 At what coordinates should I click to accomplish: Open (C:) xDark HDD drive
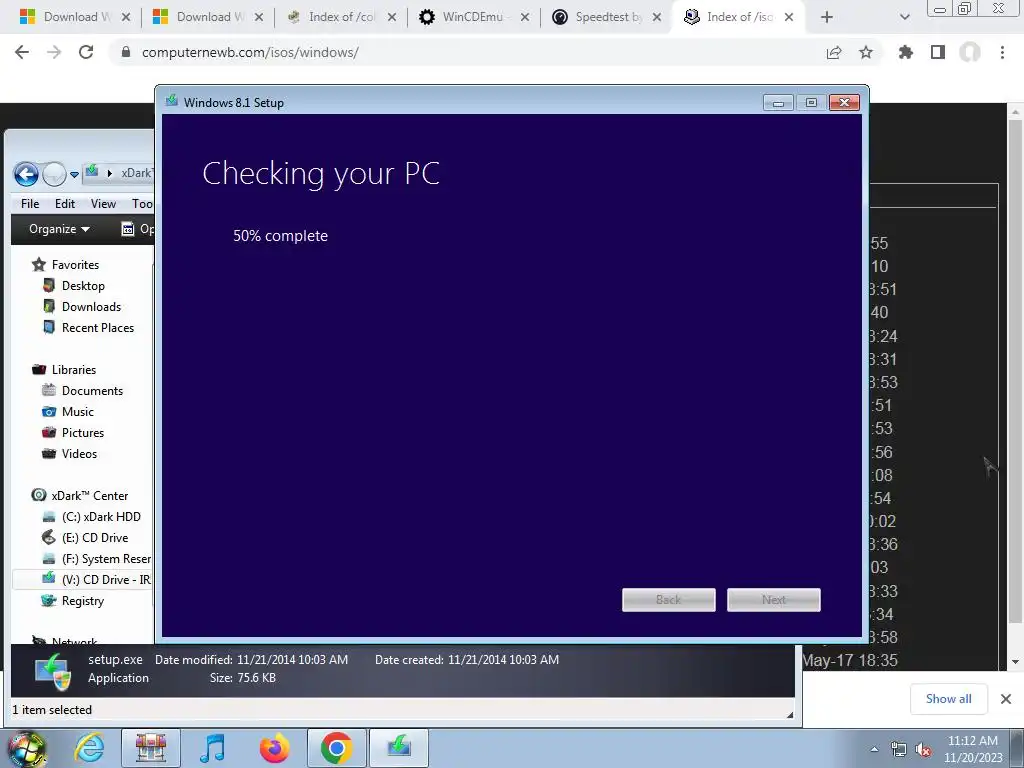[x=101, y=517]
